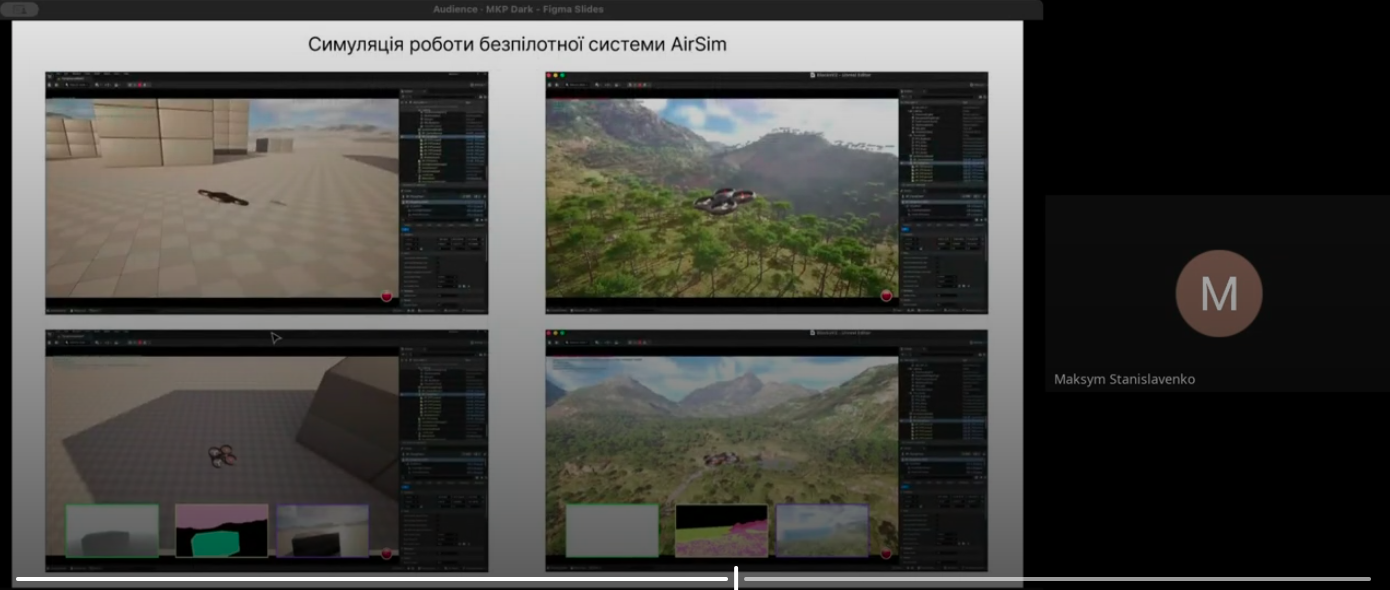This screenshot has height=590, width=1390.
Task: Select the purple-bordered camera view showing hazy landscape
Action: tap(823, 530)
